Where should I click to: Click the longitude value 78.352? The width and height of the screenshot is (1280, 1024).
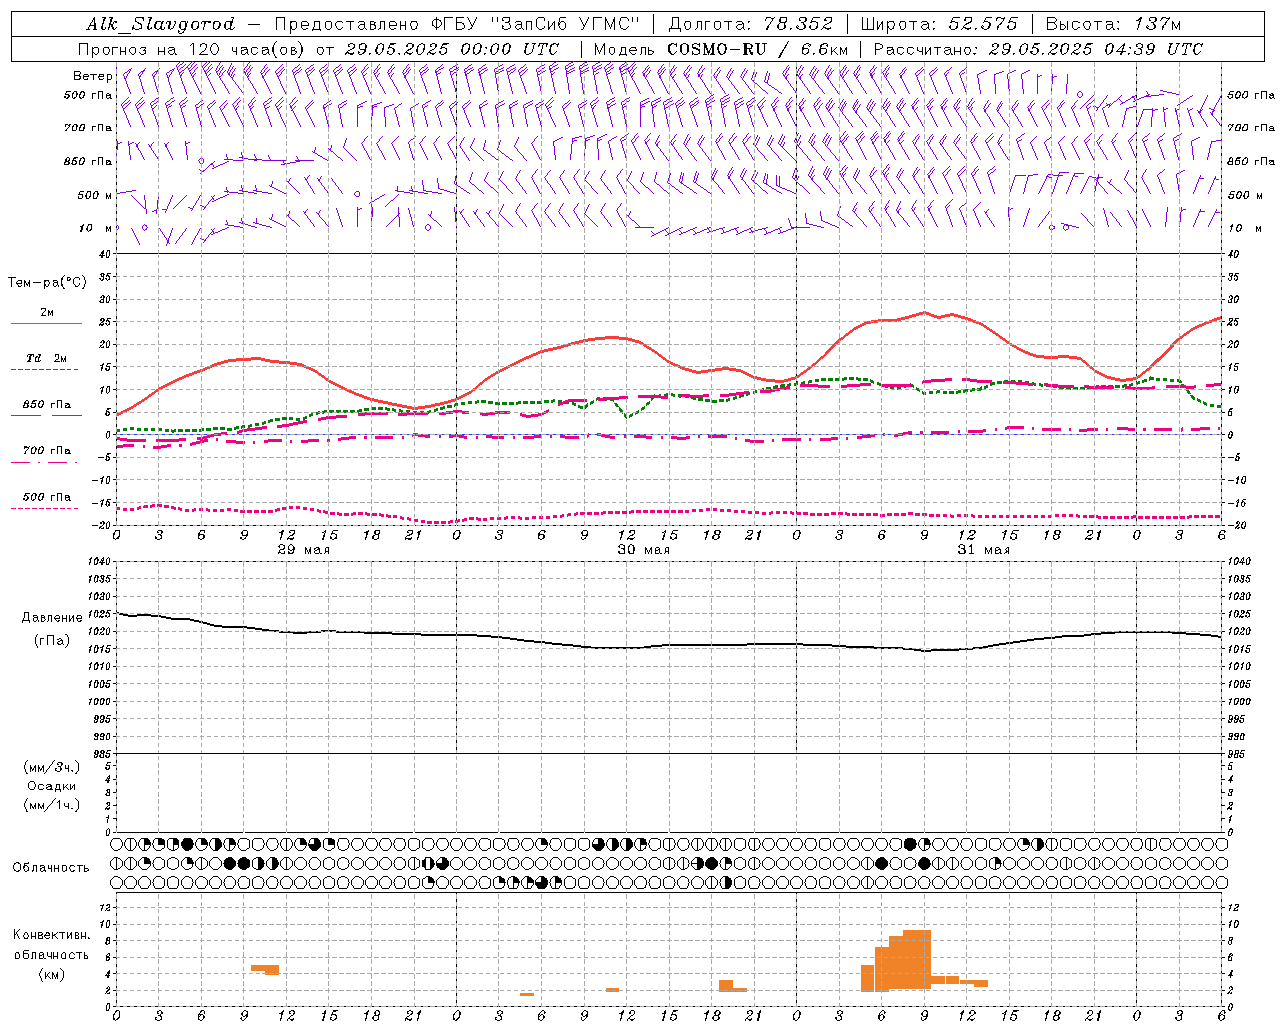point(799,24)
